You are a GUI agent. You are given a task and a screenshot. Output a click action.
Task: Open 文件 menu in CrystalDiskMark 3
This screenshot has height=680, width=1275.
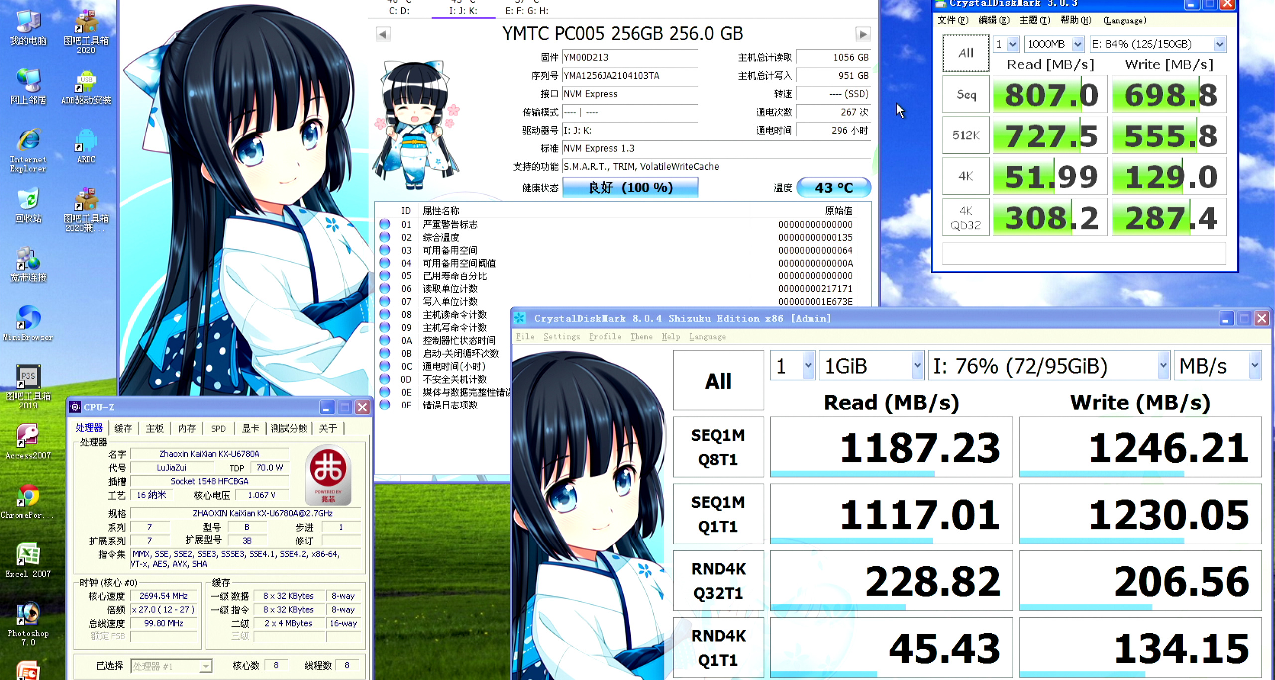click(953, 20)
